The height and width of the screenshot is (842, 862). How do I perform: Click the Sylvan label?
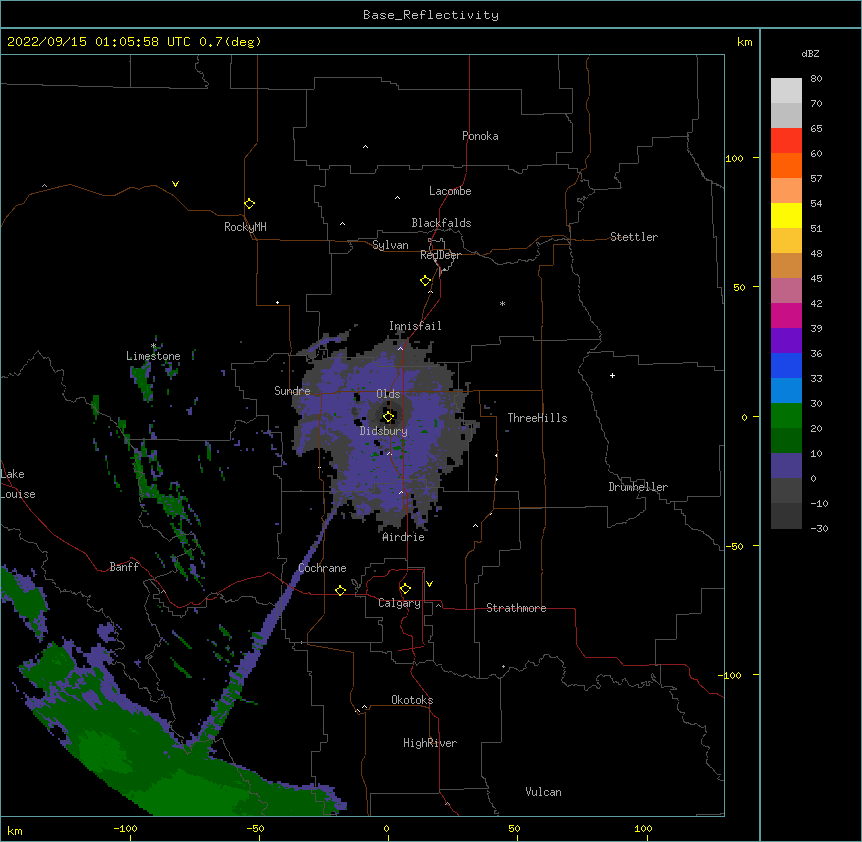[x=390, y=245]
